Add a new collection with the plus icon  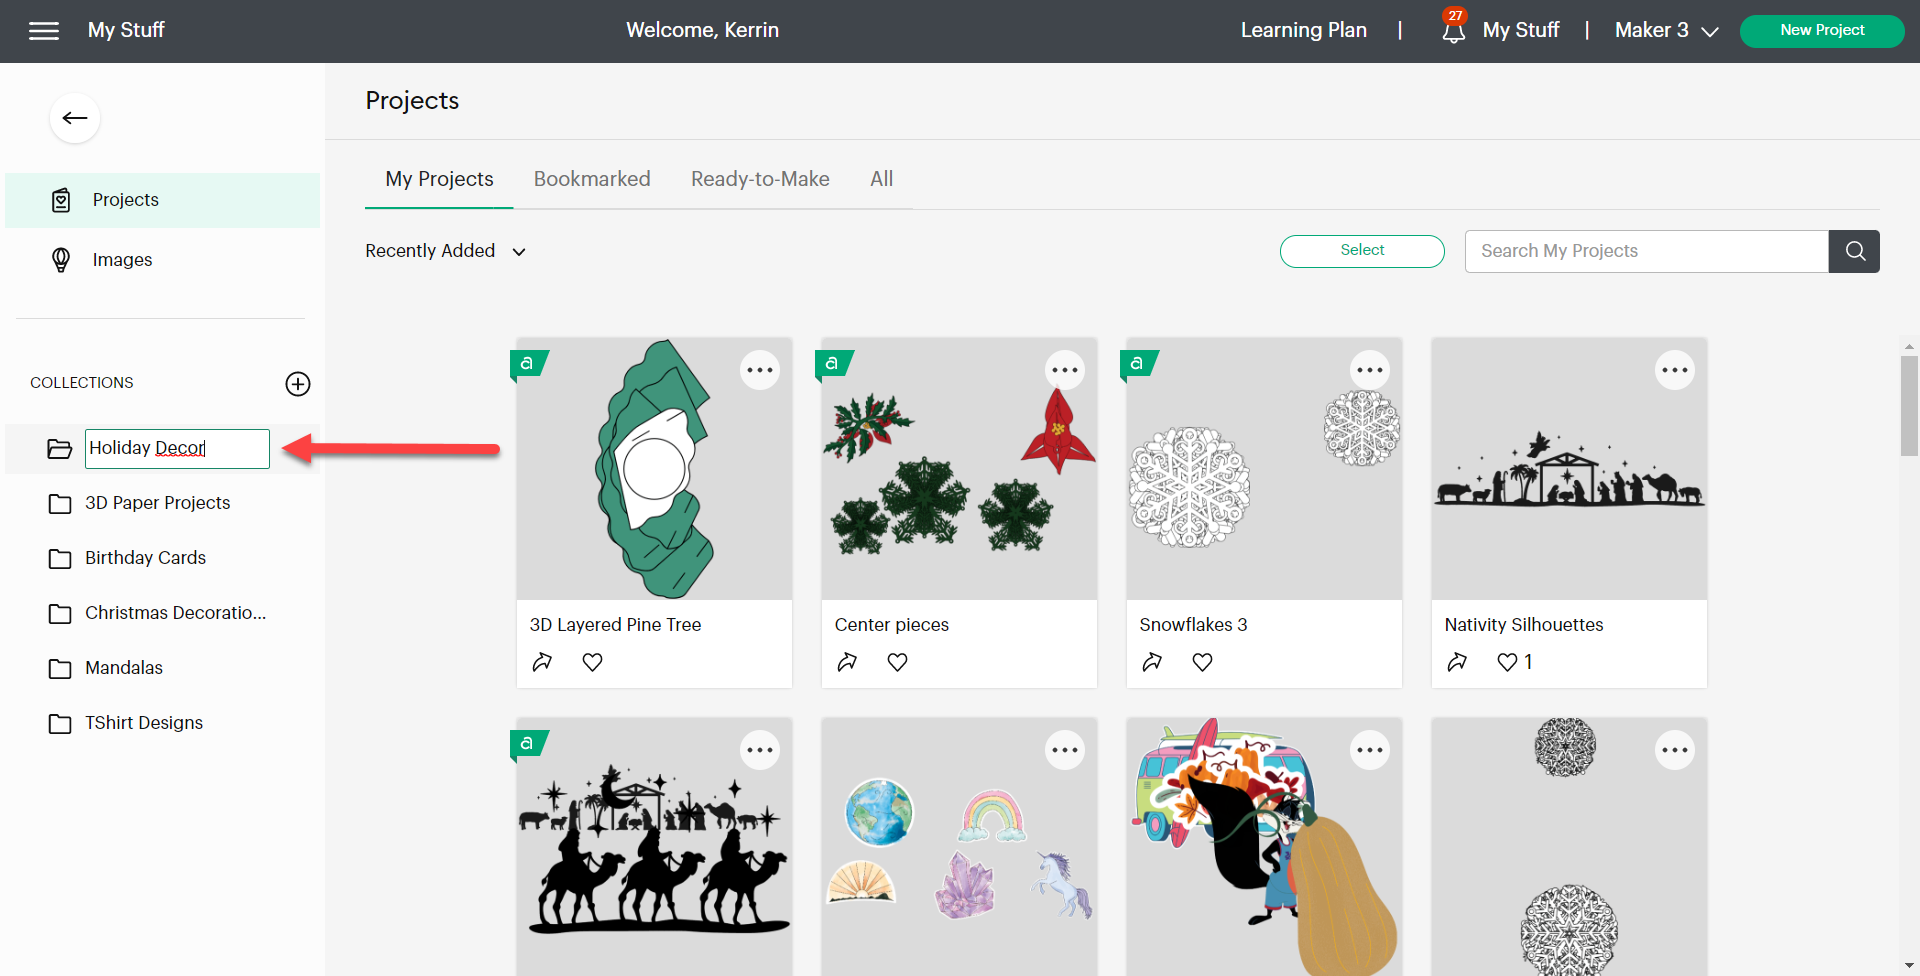(297, 383)
